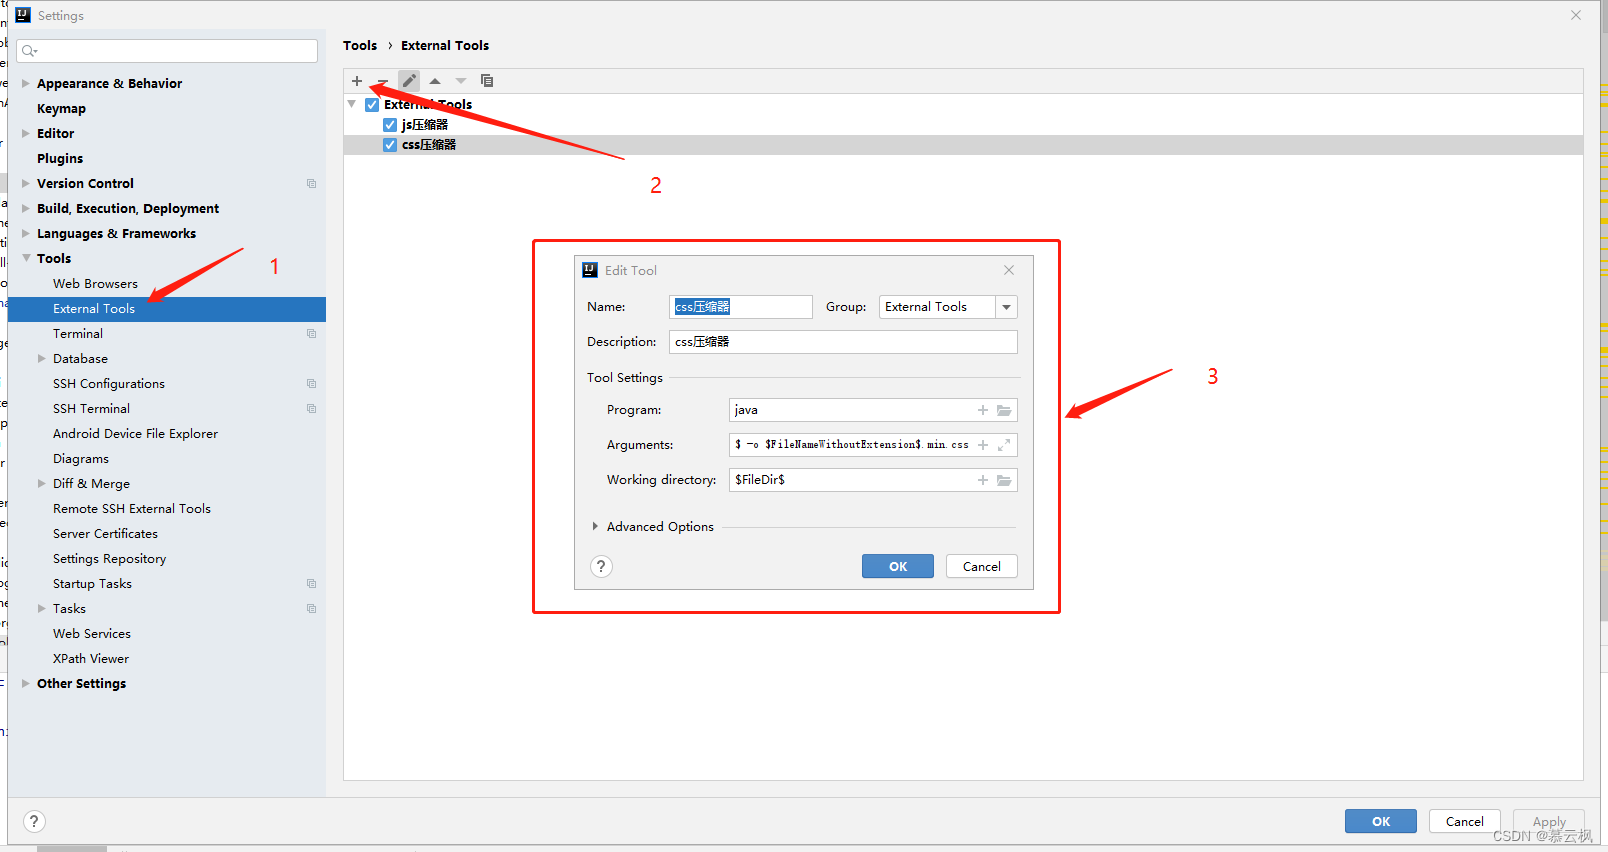Image resolution: width=1608 pixels, height=852 pixels.
Task: Open Server Certificates settings
Action: coord(105,534)
